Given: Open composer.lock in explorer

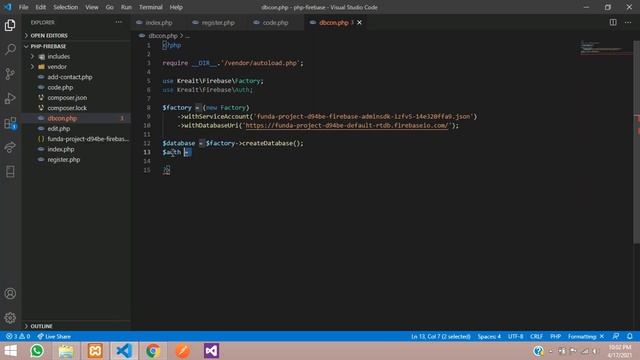Looking at the screenshot, I should click(77, 108).
